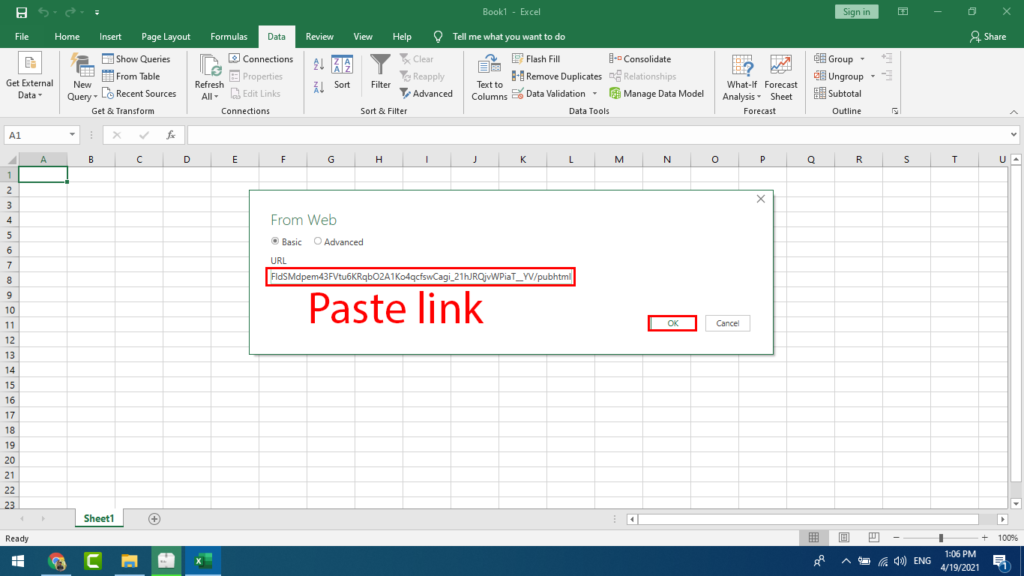The width and height of the screenshot is (1024, 576).
Task: Switch to Page Break Preview in status bar
Action: click(874, 537)
